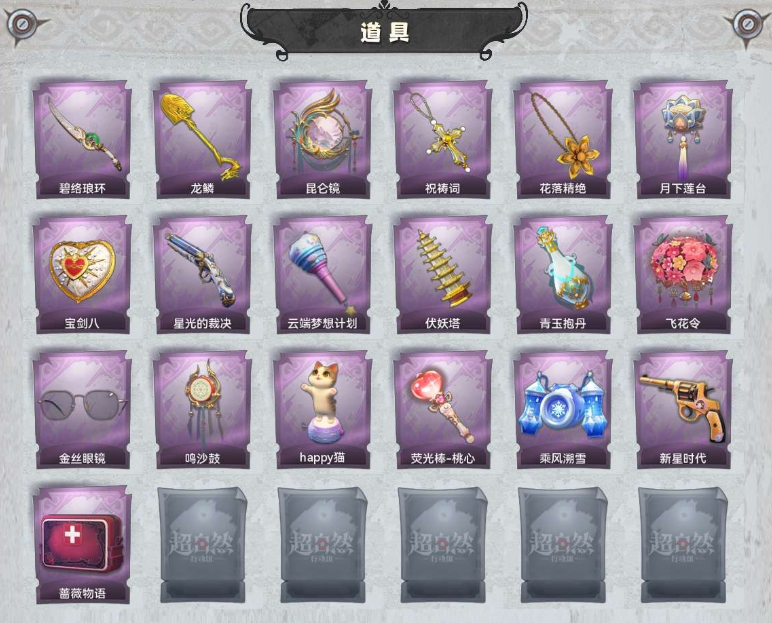Select the 碧络琅环 dagger item

click(82, 140)
